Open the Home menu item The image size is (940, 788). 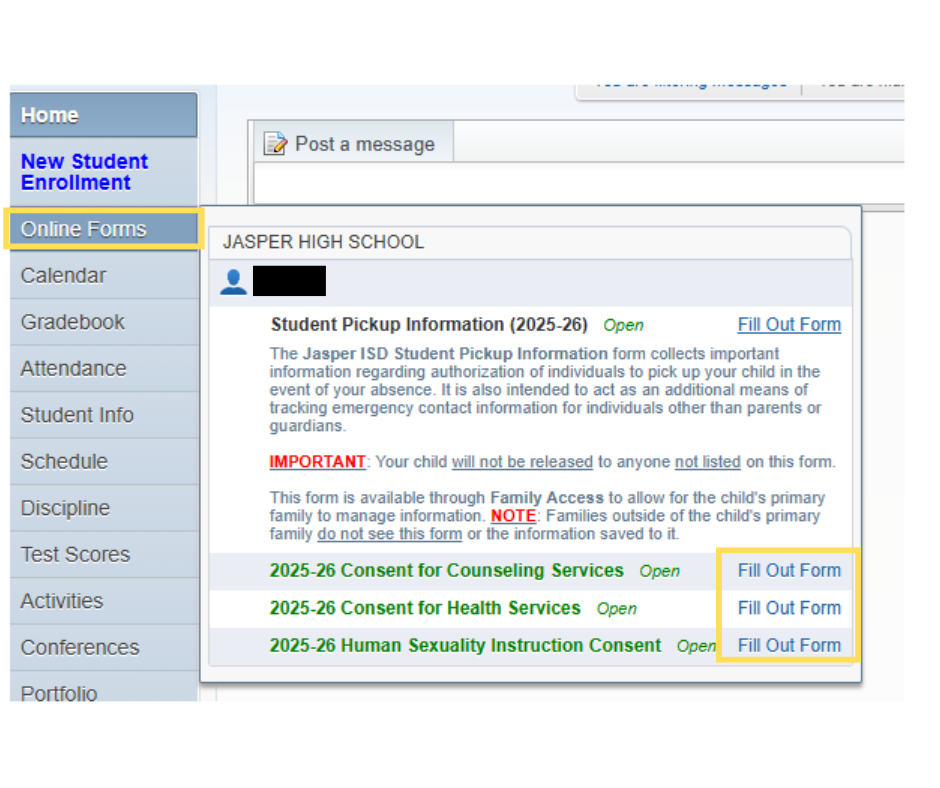click(104, 115)
